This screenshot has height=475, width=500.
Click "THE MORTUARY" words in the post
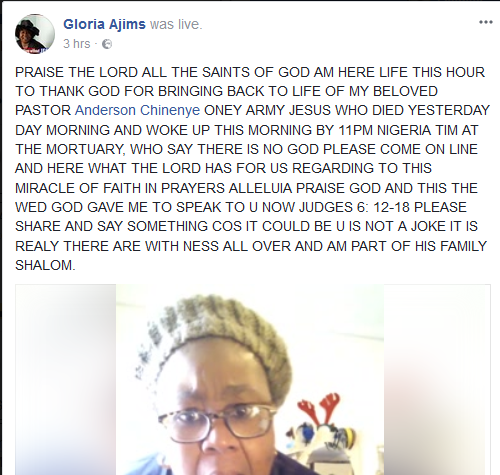click(70, 149)
